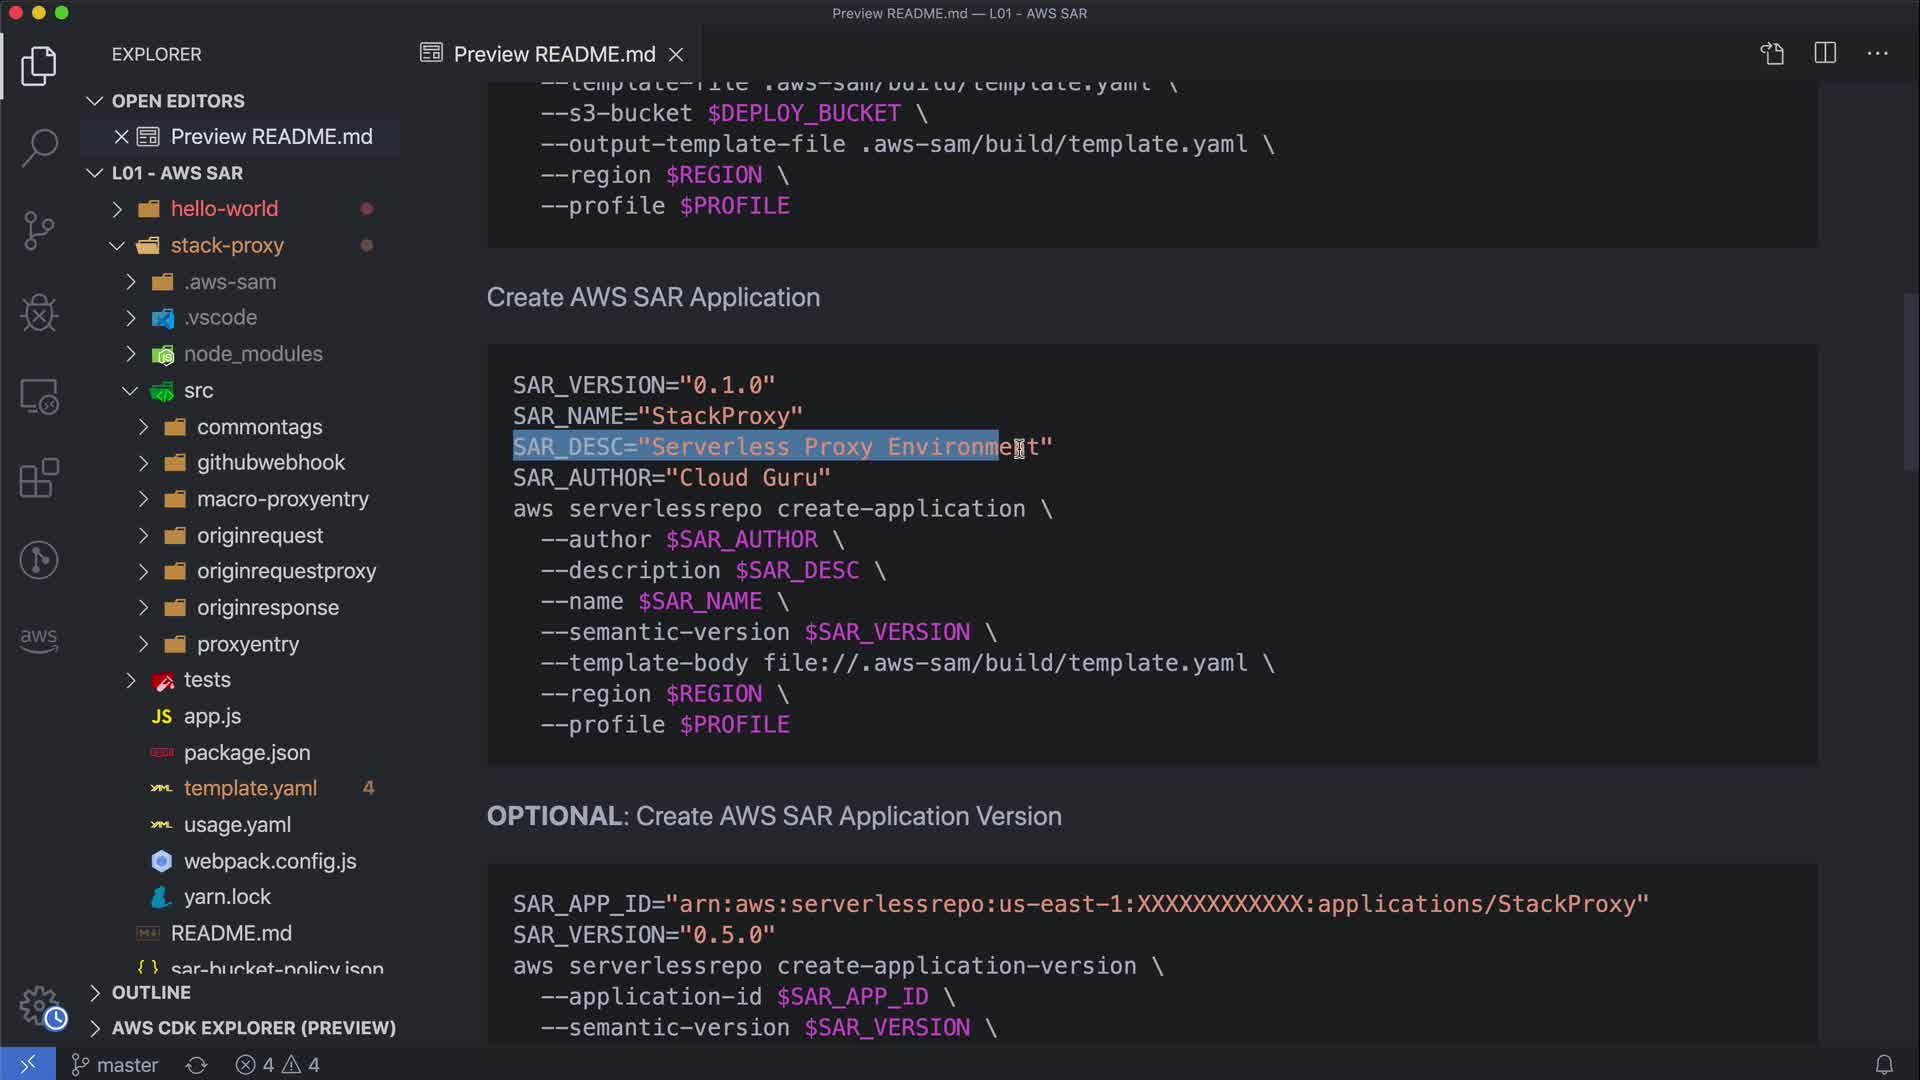Click the Show Source icon in editor toolbar
This screenshot has height=1080, width=1920.
pyautogui.click(x=1772, y=53)
